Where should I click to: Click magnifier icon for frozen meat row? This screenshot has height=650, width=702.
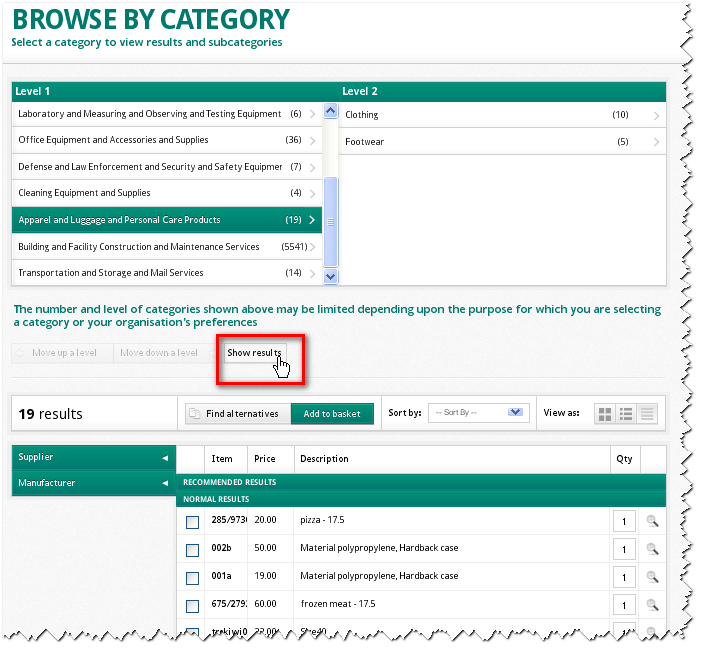point(652,605)
